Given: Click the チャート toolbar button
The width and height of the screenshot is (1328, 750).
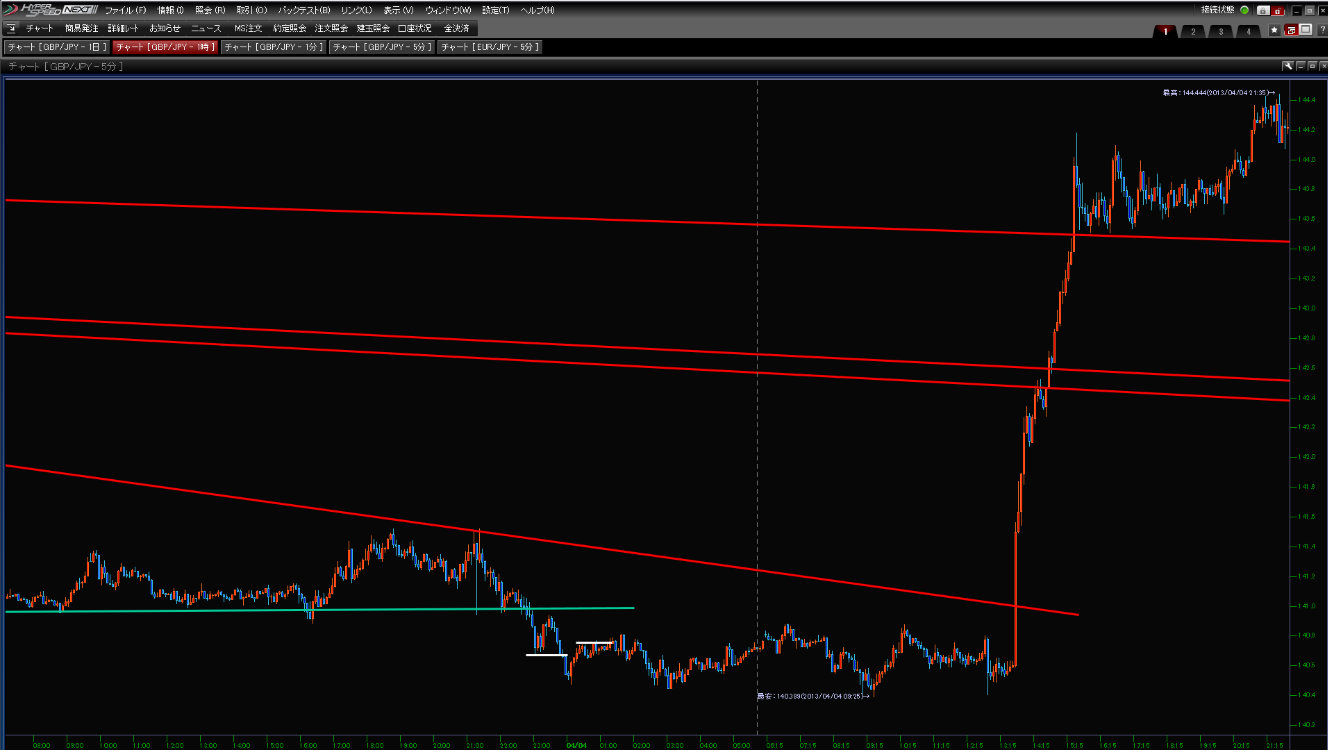Looking at the screenshot, I should 40,28.
